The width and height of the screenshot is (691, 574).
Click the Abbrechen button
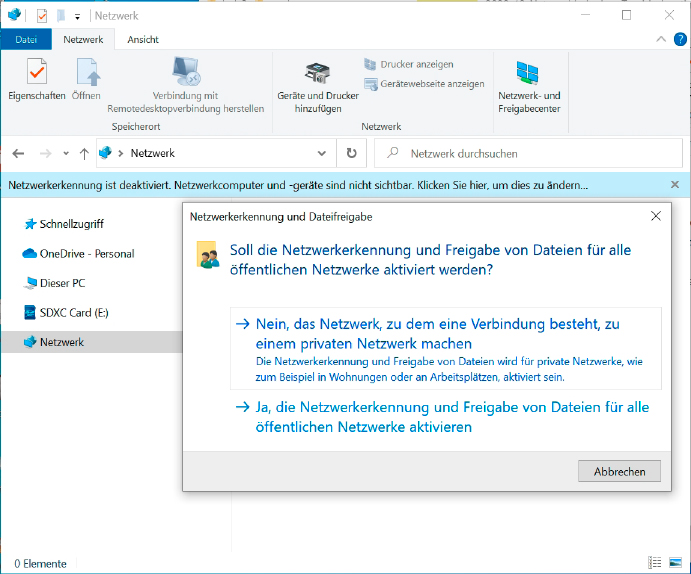click(x=619, y=471)
